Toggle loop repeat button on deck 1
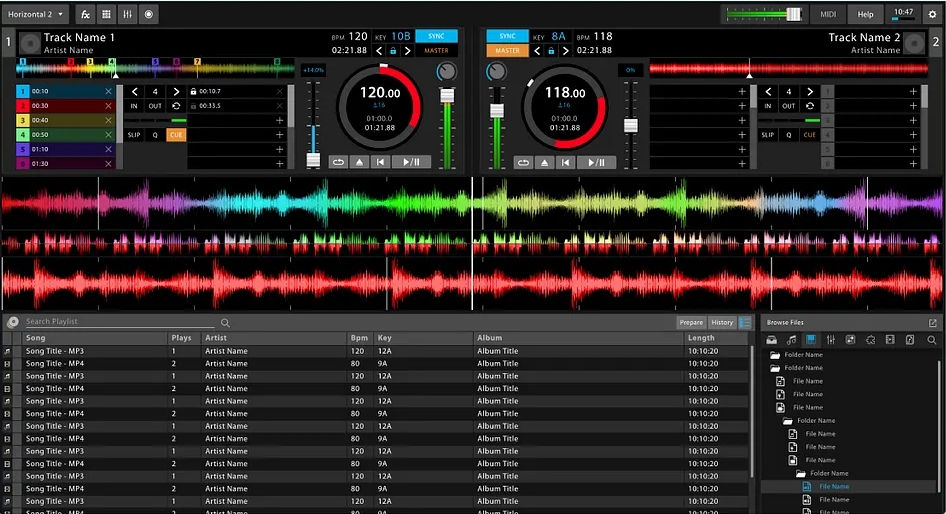The width and height of the screenshot is (946, 514). [338, 162]
